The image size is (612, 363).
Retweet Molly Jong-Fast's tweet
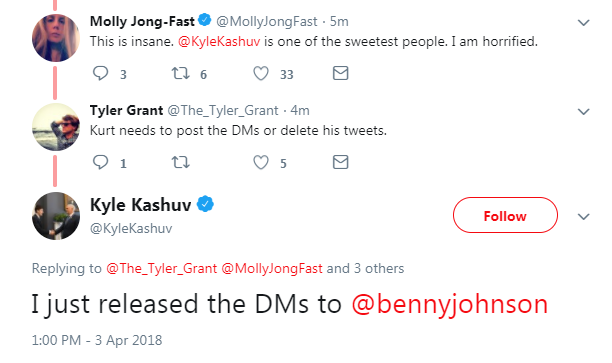[x=181, y=73]
